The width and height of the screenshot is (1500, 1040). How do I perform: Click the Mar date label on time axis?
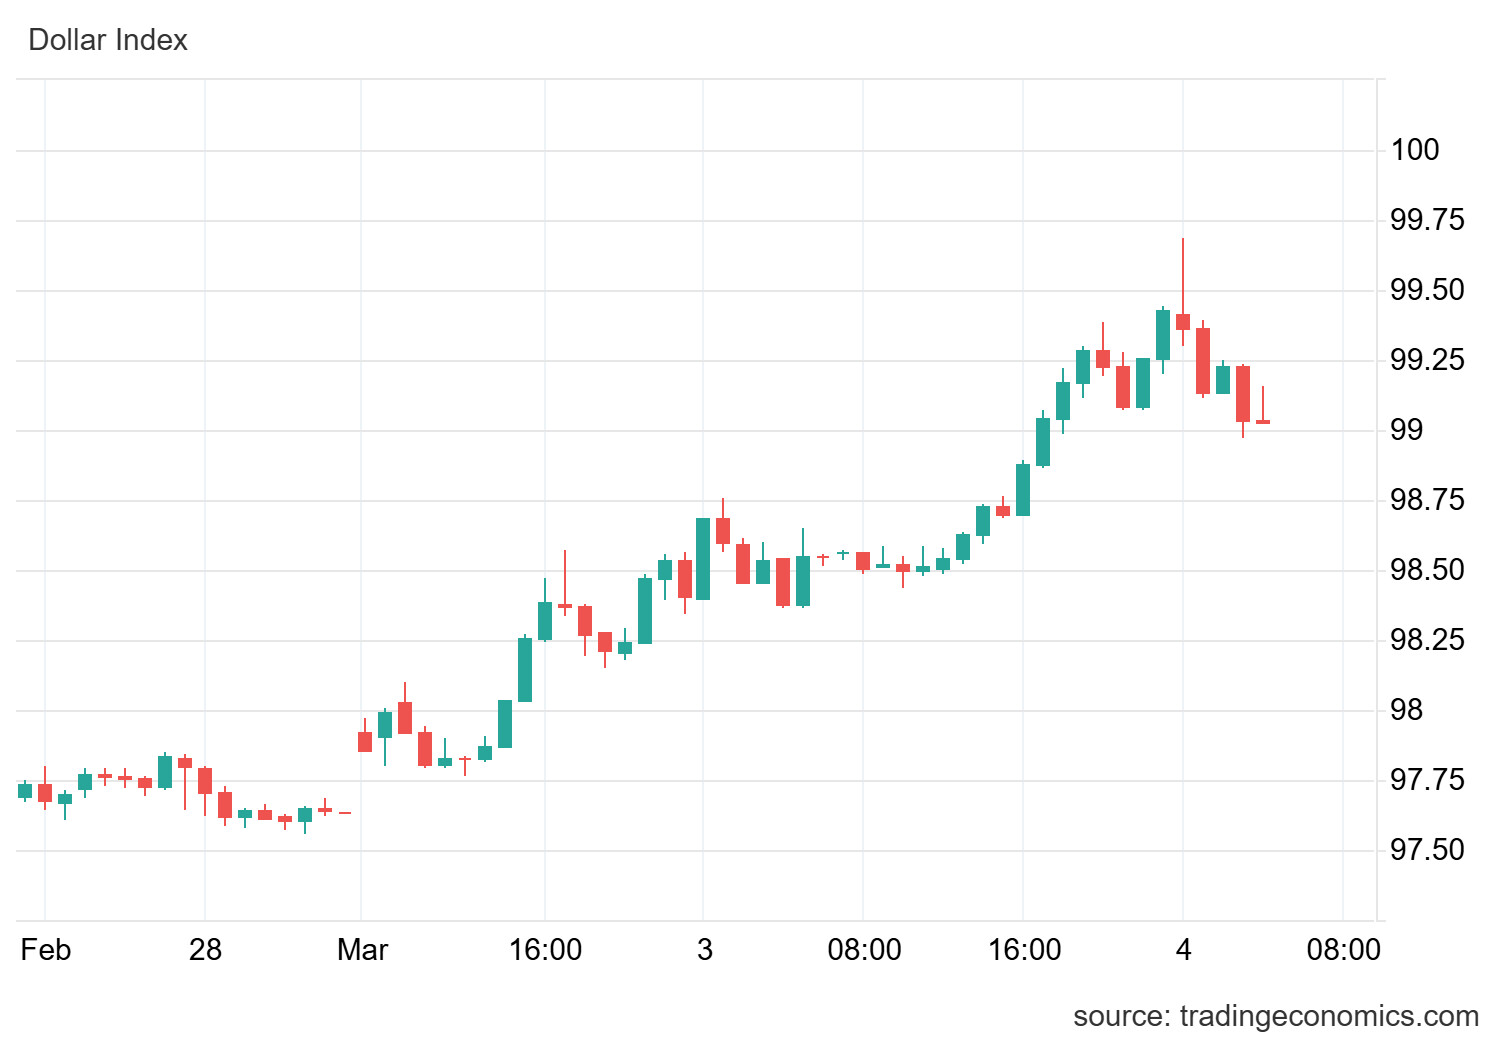tap(362, 949)
